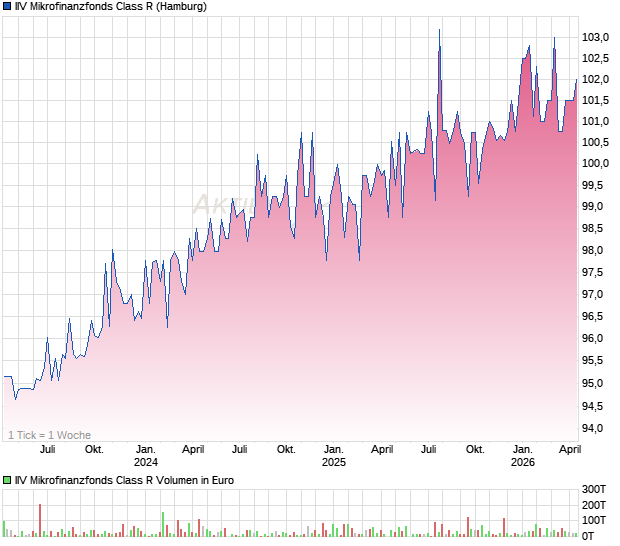Viewport: 620px width, 546px height.
Task: Click the '1 Tick = 1 Woche' label
Action: click(x=49, y=435)
